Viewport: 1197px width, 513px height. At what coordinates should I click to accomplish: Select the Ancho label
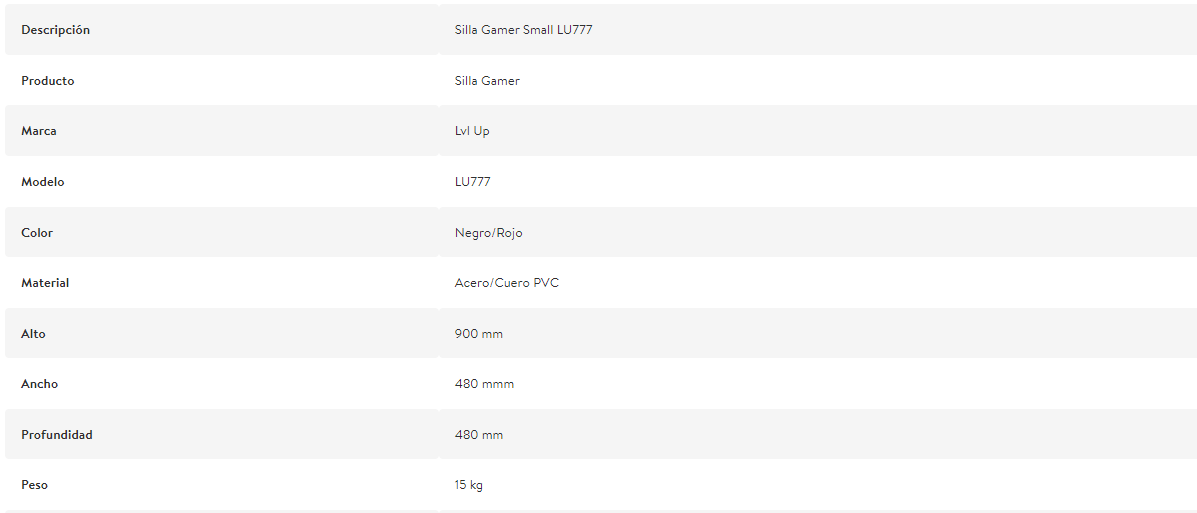[40, 384]
